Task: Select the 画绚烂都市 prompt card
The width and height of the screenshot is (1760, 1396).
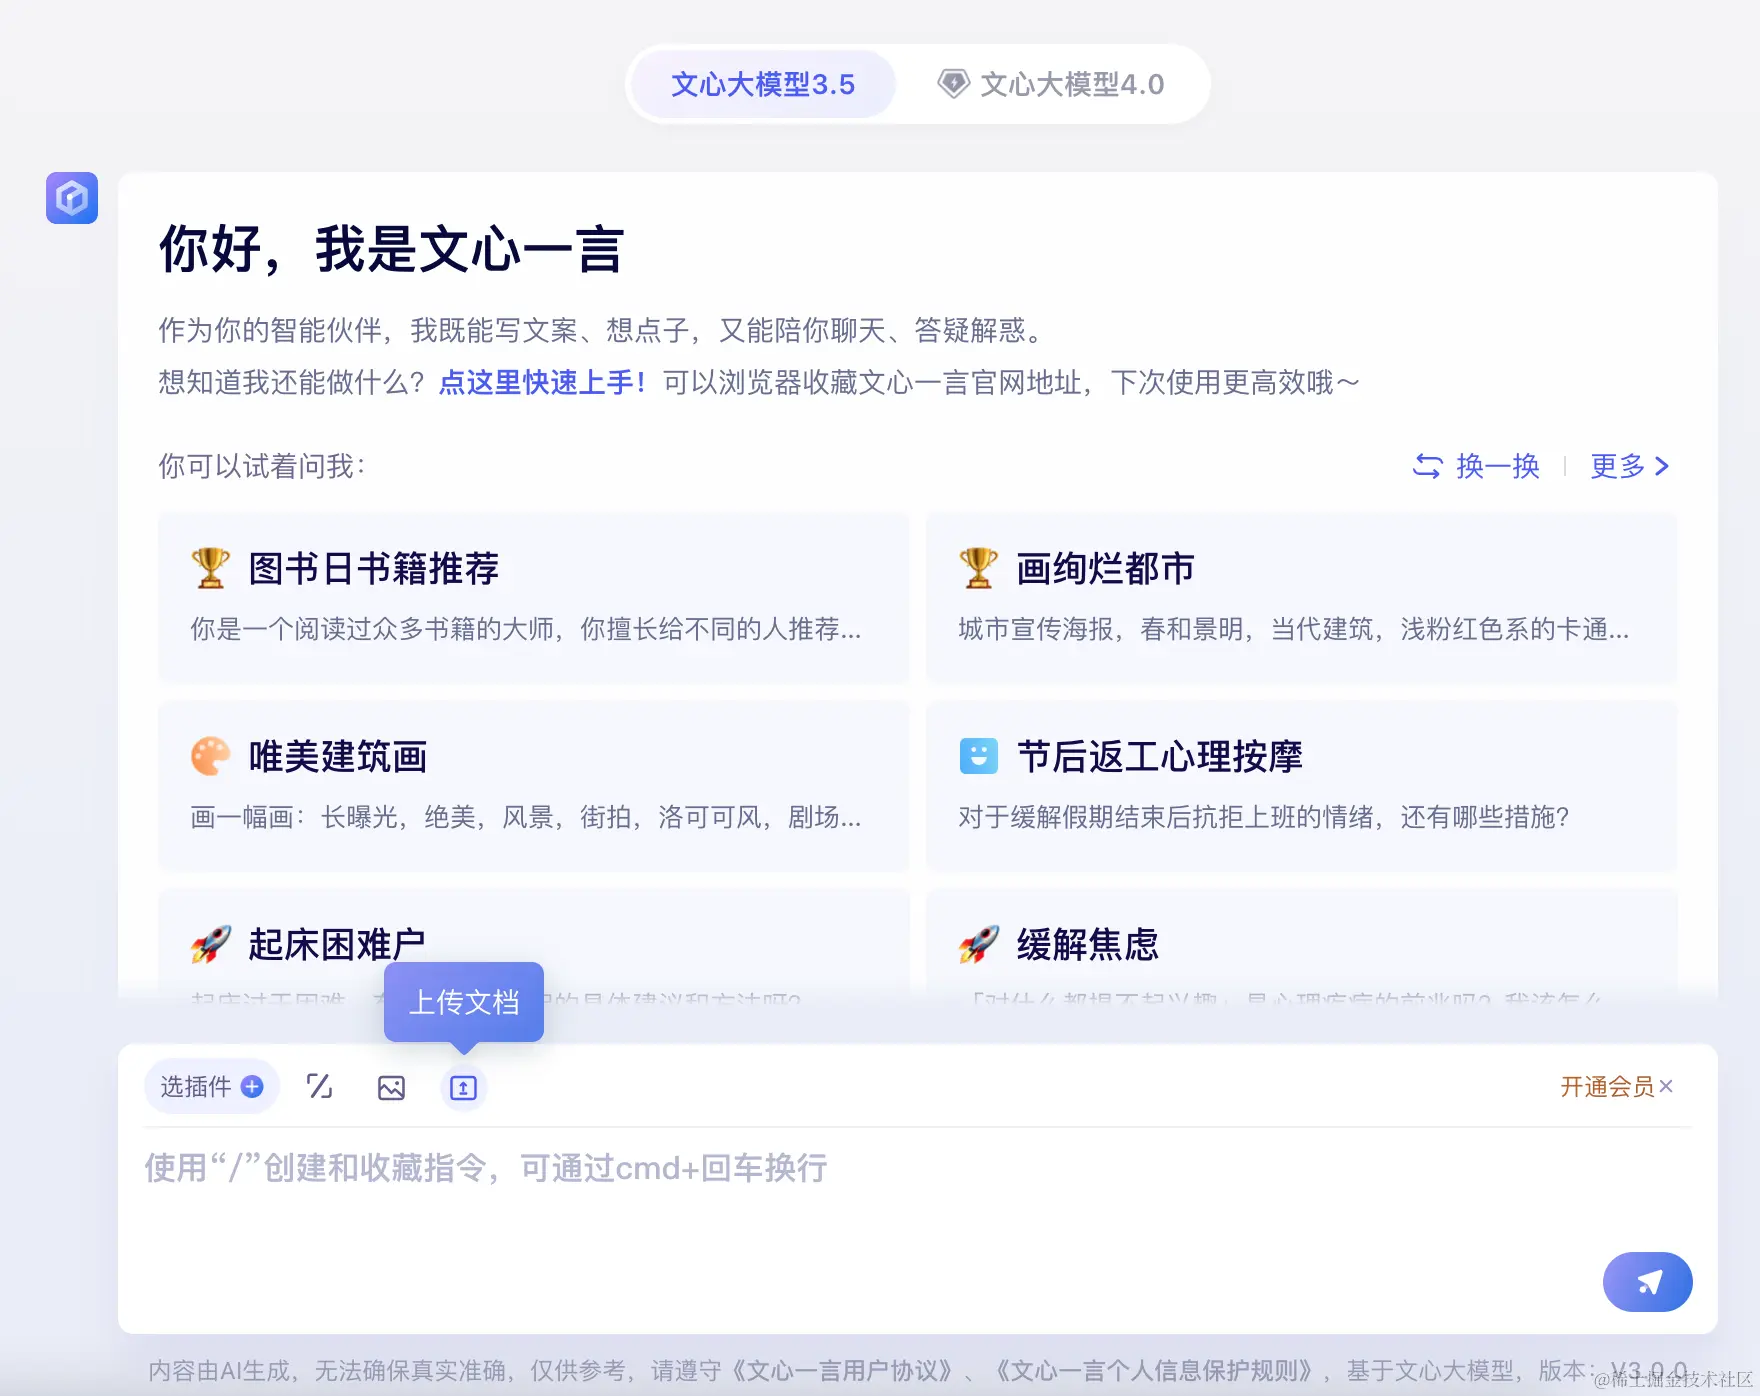Action: (1302, 597)
